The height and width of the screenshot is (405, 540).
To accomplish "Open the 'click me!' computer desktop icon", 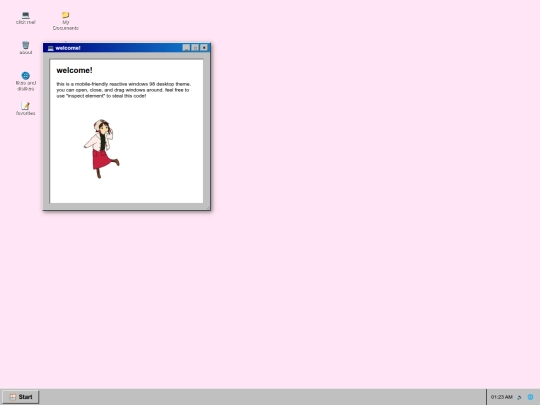I will (25, 18).
